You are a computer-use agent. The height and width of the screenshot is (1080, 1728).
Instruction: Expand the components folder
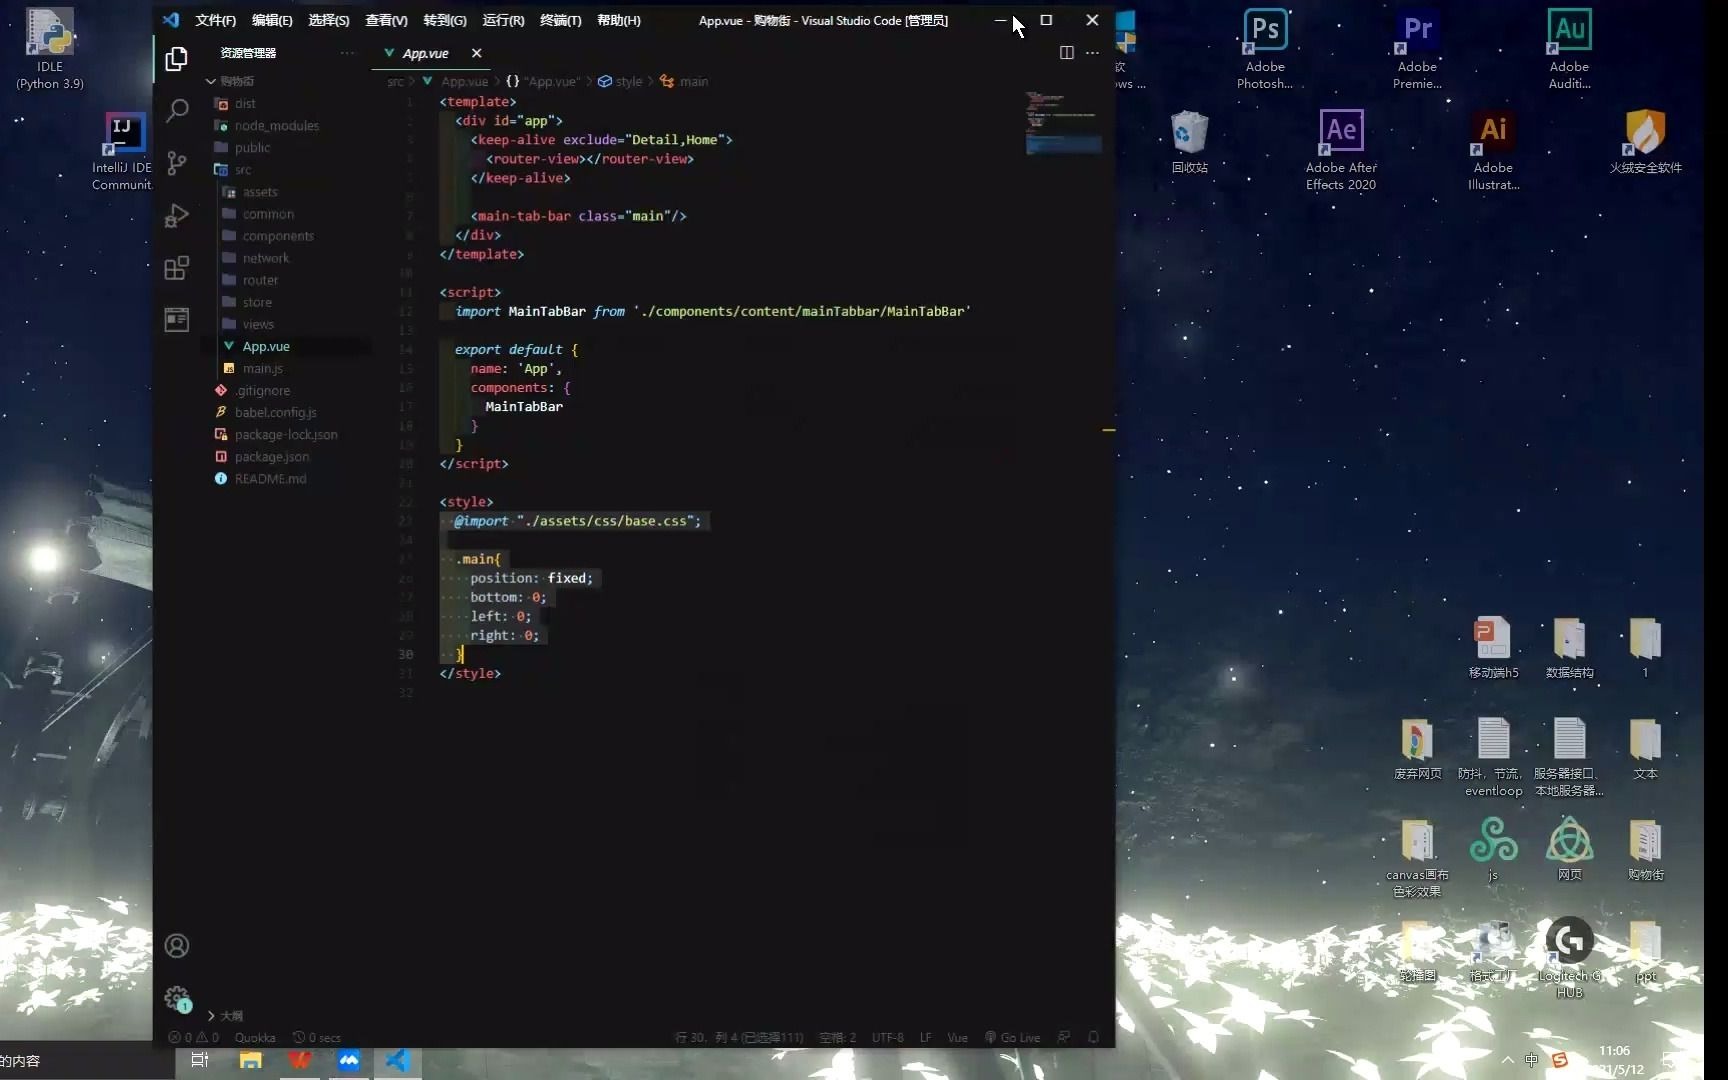click(278, 235)
